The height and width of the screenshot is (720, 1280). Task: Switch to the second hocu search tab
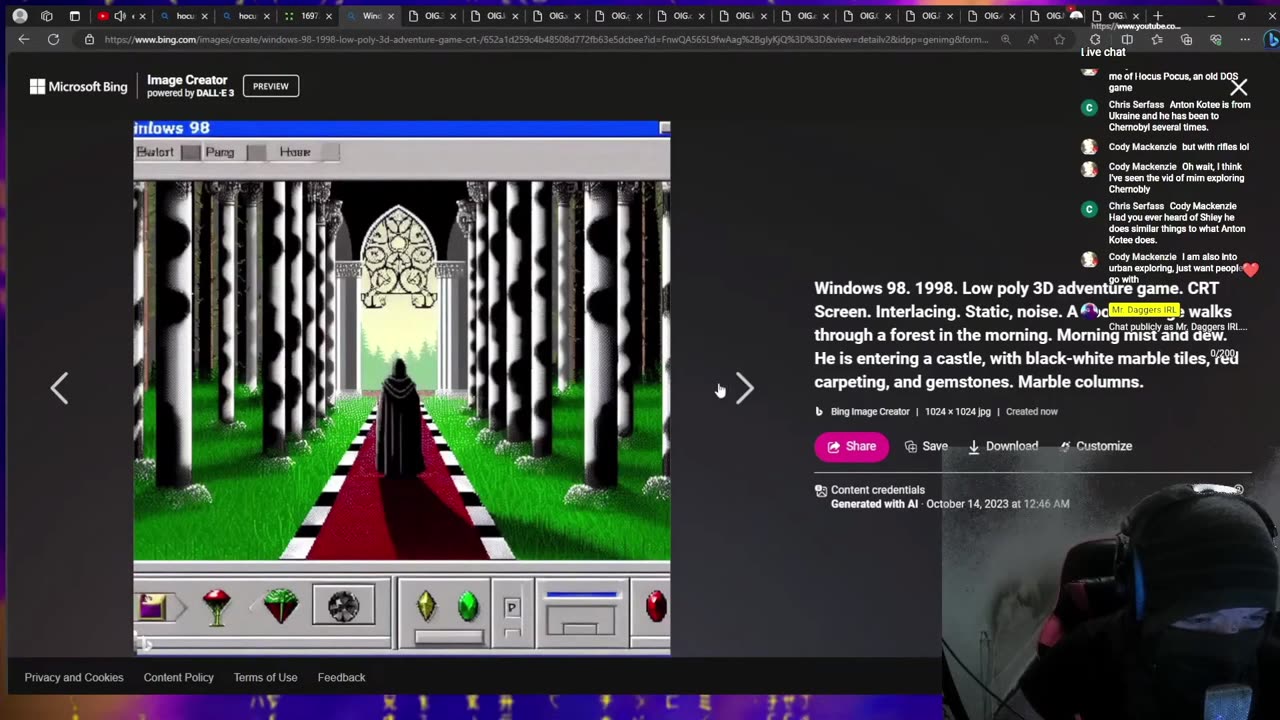246,16
